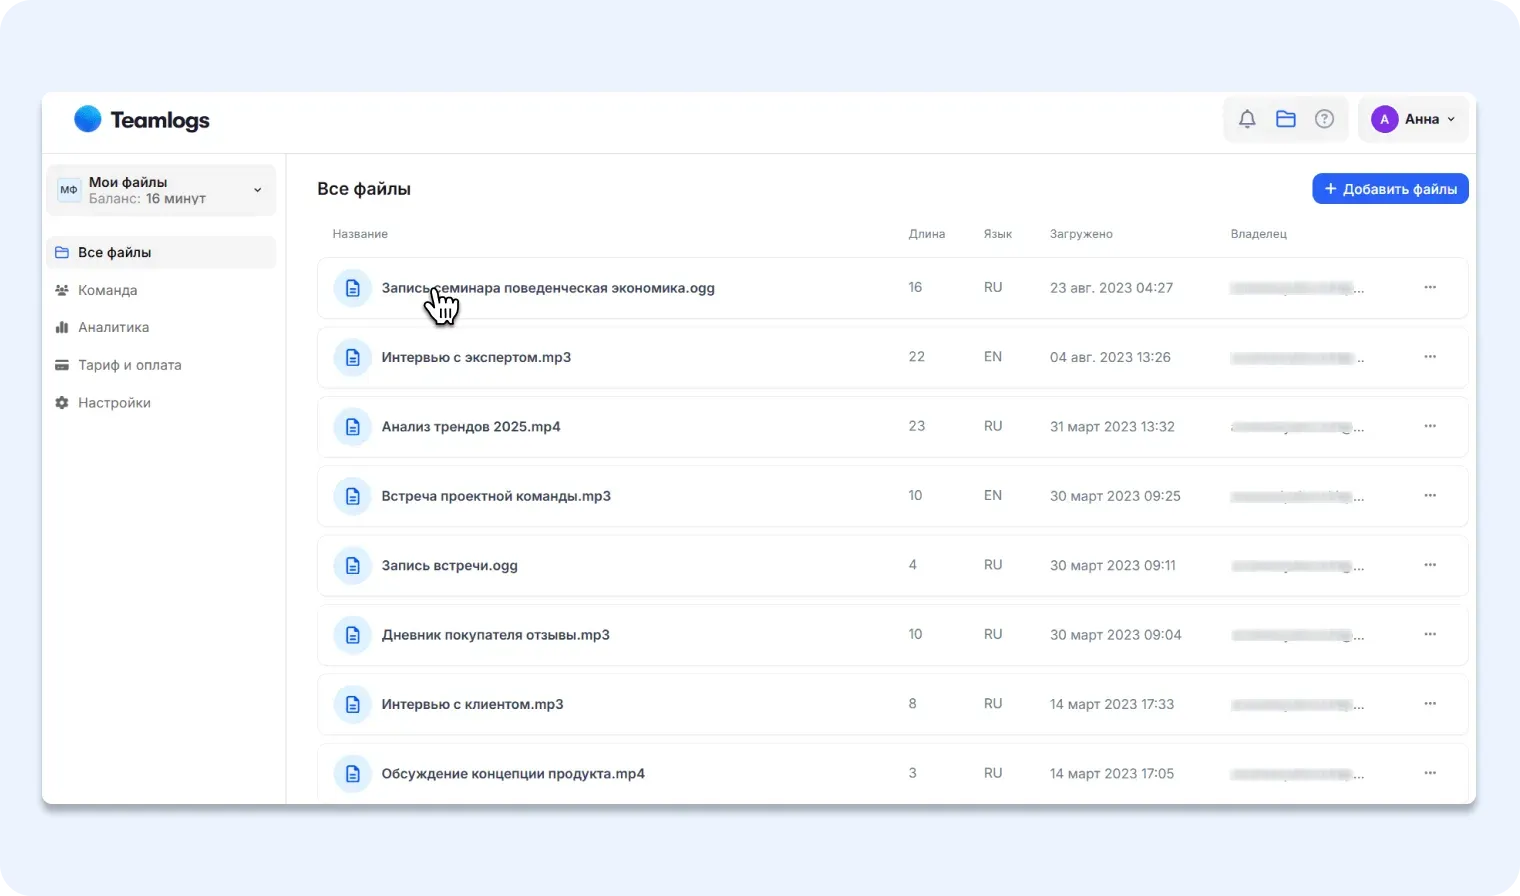Click the Добавить файлы button
Screen dimensions: 1520x896
[x=1390, y=189]
